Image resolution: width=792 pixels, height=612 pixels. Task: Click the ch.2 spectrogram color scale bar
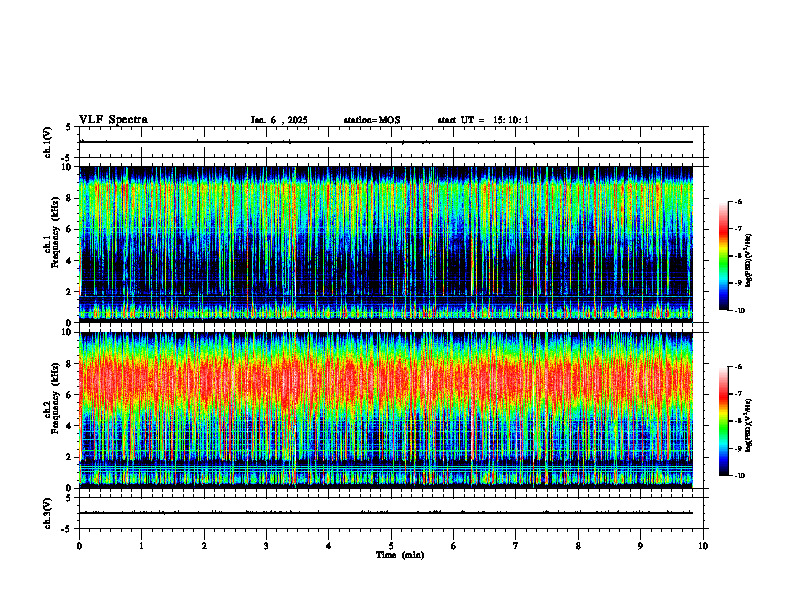coord(723,421)
